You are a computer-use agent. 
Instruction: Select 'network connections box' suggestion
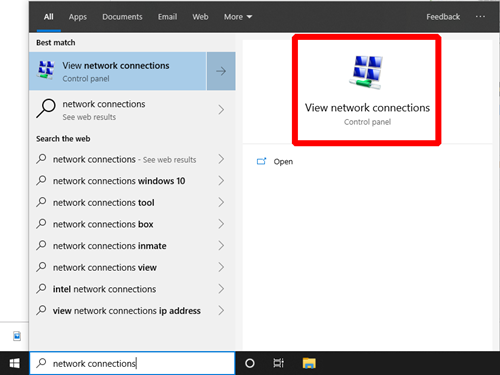(132, 224)
